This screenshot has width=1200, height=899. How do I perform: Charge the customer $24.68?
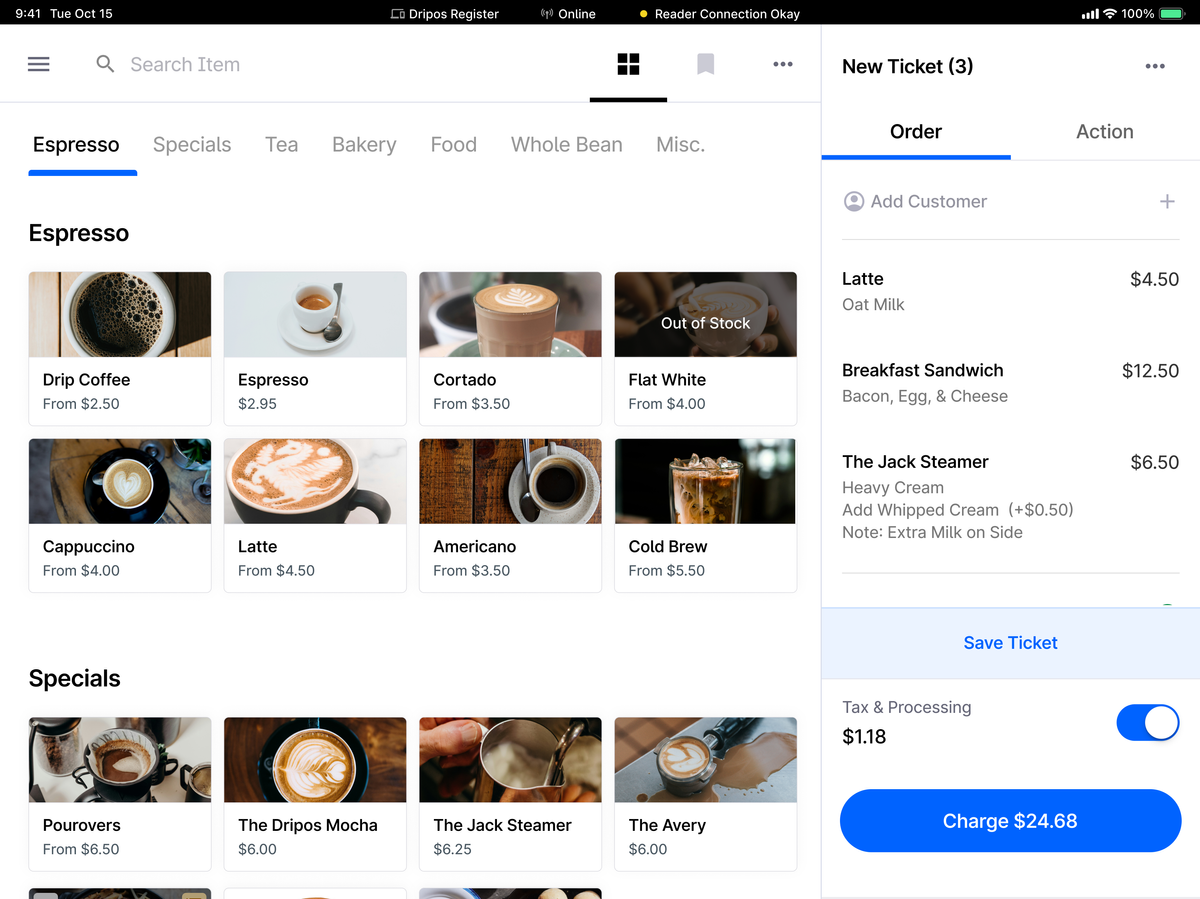coord(1010,820)
